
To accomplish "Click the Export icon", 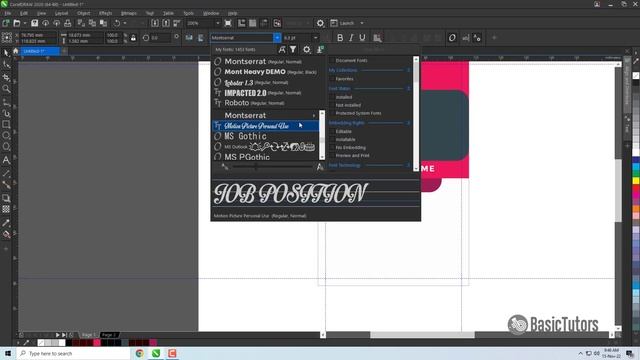I will 166,23.
